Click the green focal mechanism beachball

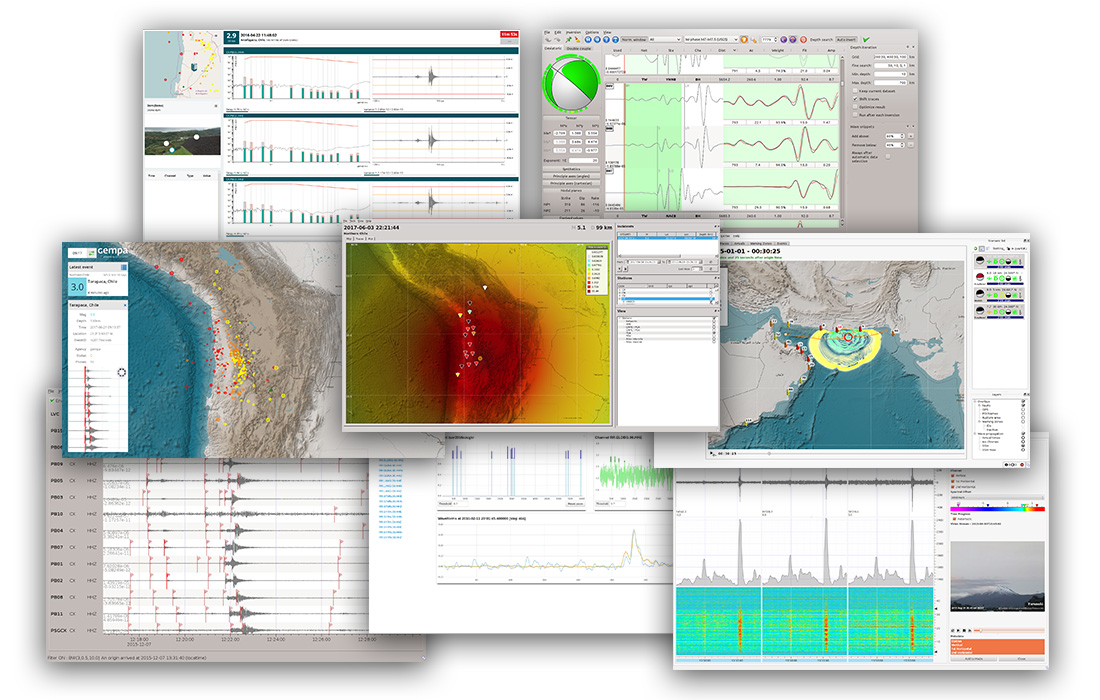[571, 84]
